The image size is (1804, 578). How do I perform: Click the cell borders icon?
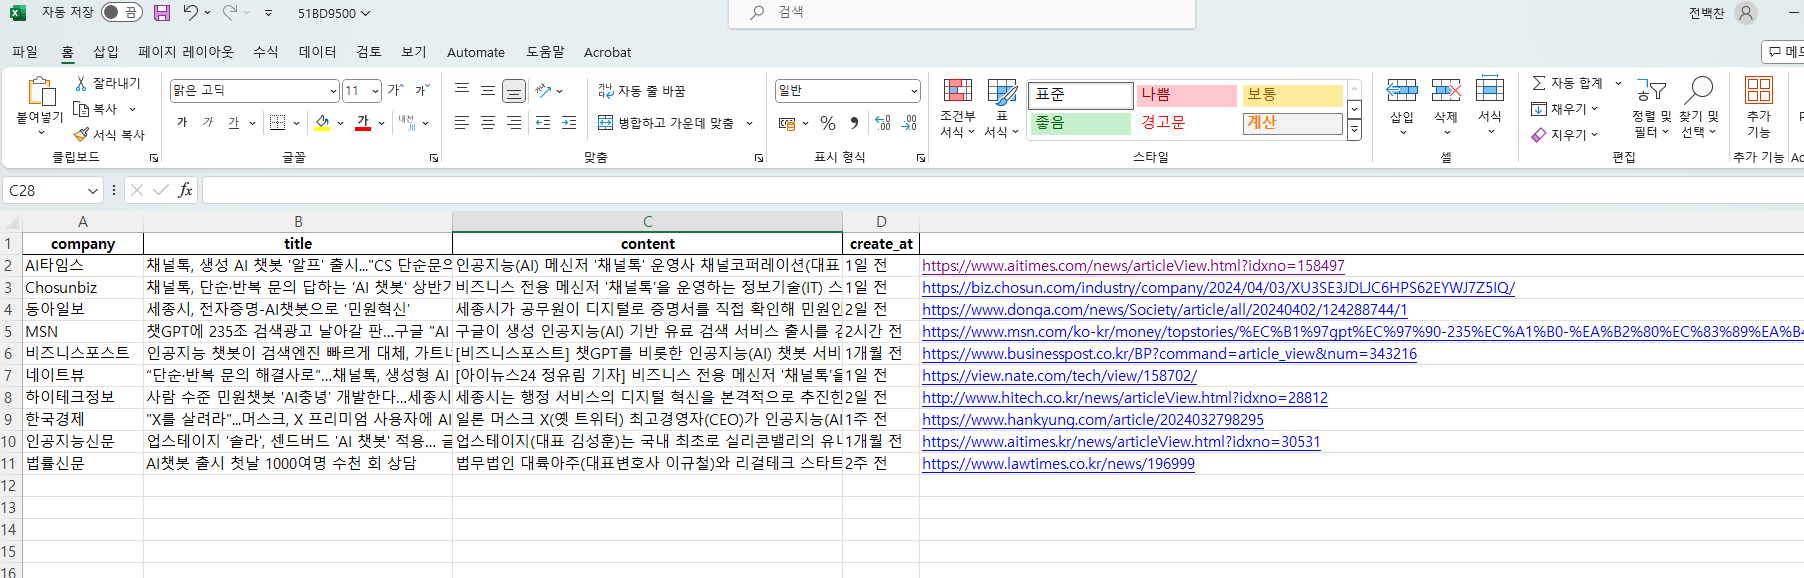(277, 123)
